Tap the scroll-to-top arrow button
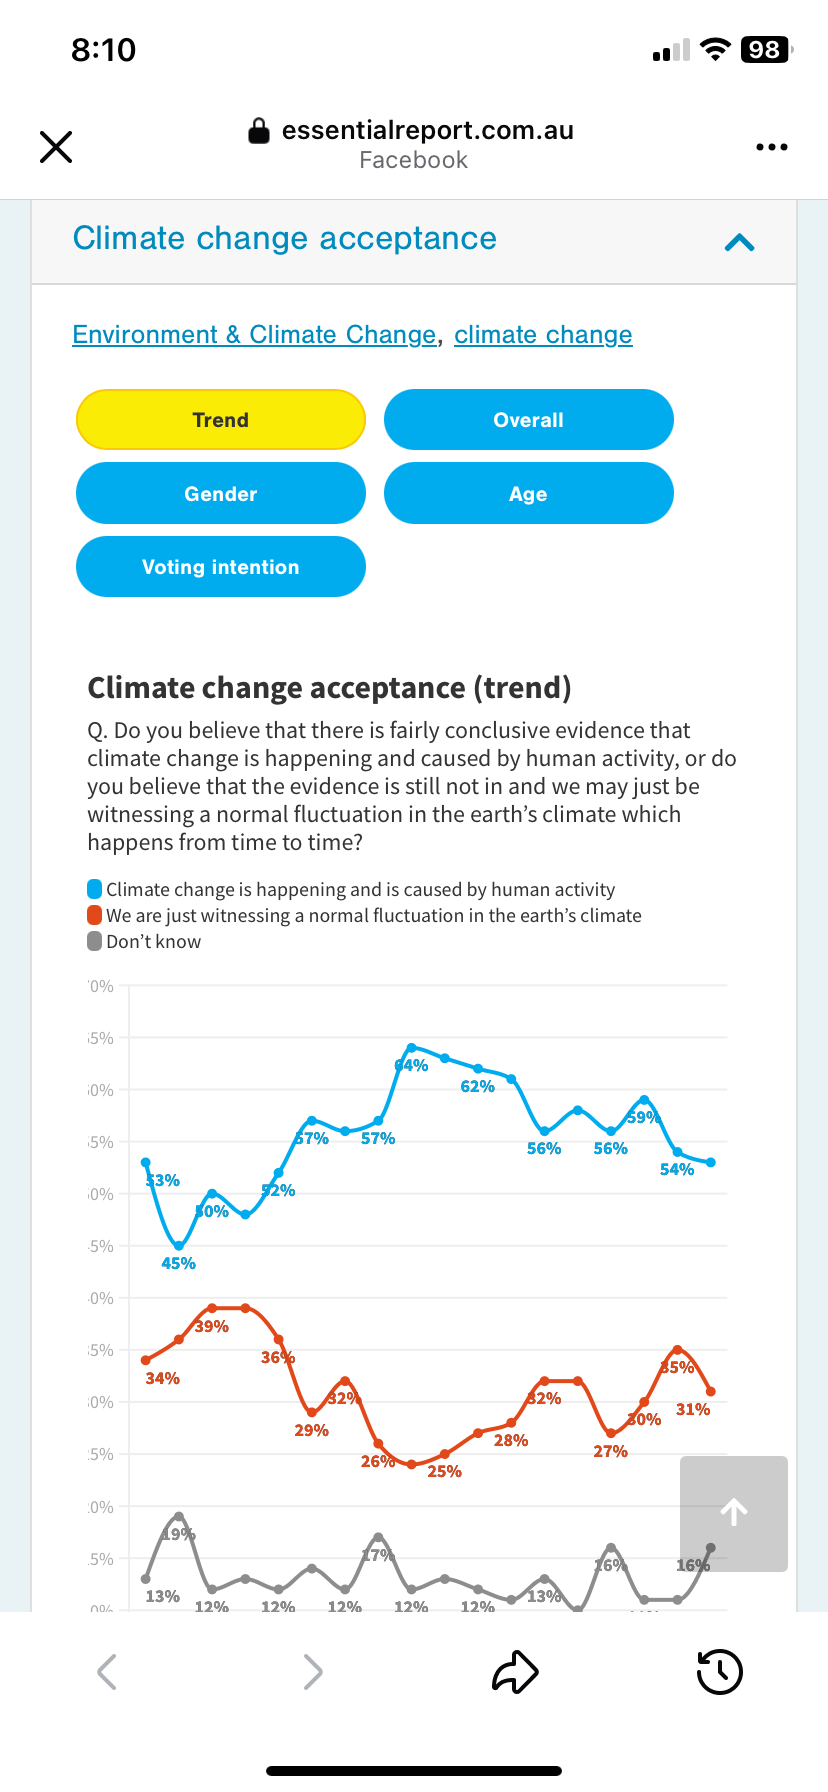This screenshot has height=1792, width=828. 734,1513
